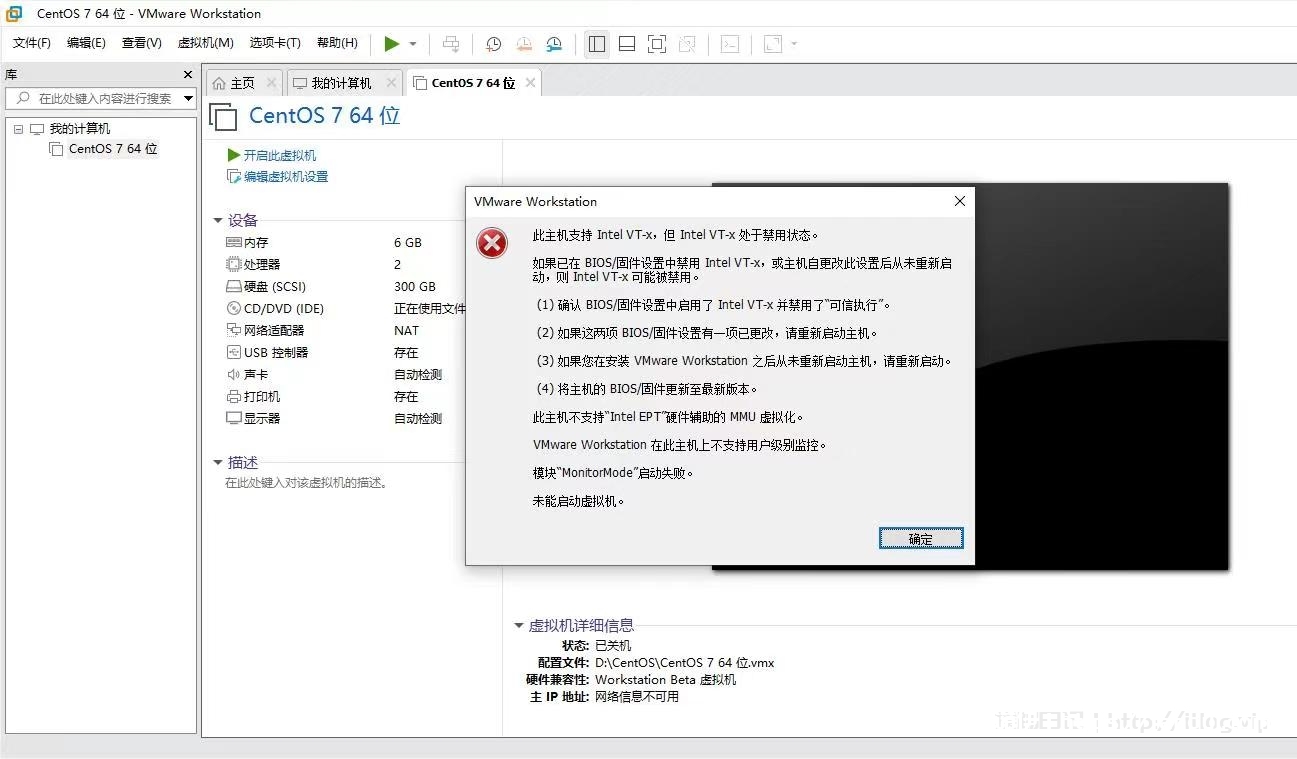This screenshot has width=1297, height=759.
Task: Click the 打印机 printer device icon
Action: pyautogui.click(x=234, y=396)
